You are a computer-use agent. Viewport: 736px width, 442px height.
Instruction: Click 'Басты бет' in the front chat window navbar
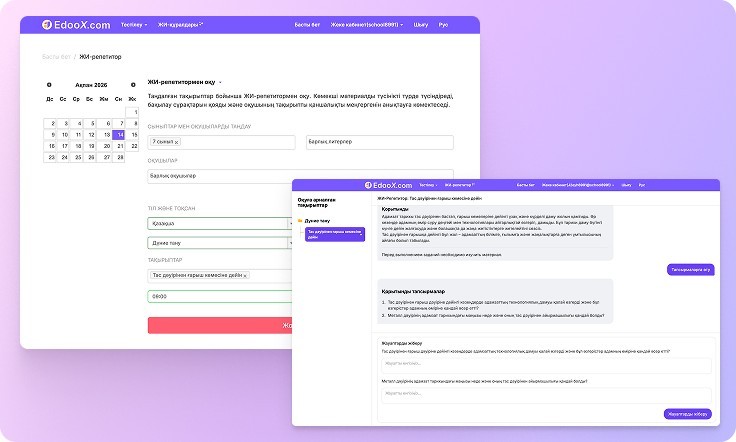click(x=526, y=185)
